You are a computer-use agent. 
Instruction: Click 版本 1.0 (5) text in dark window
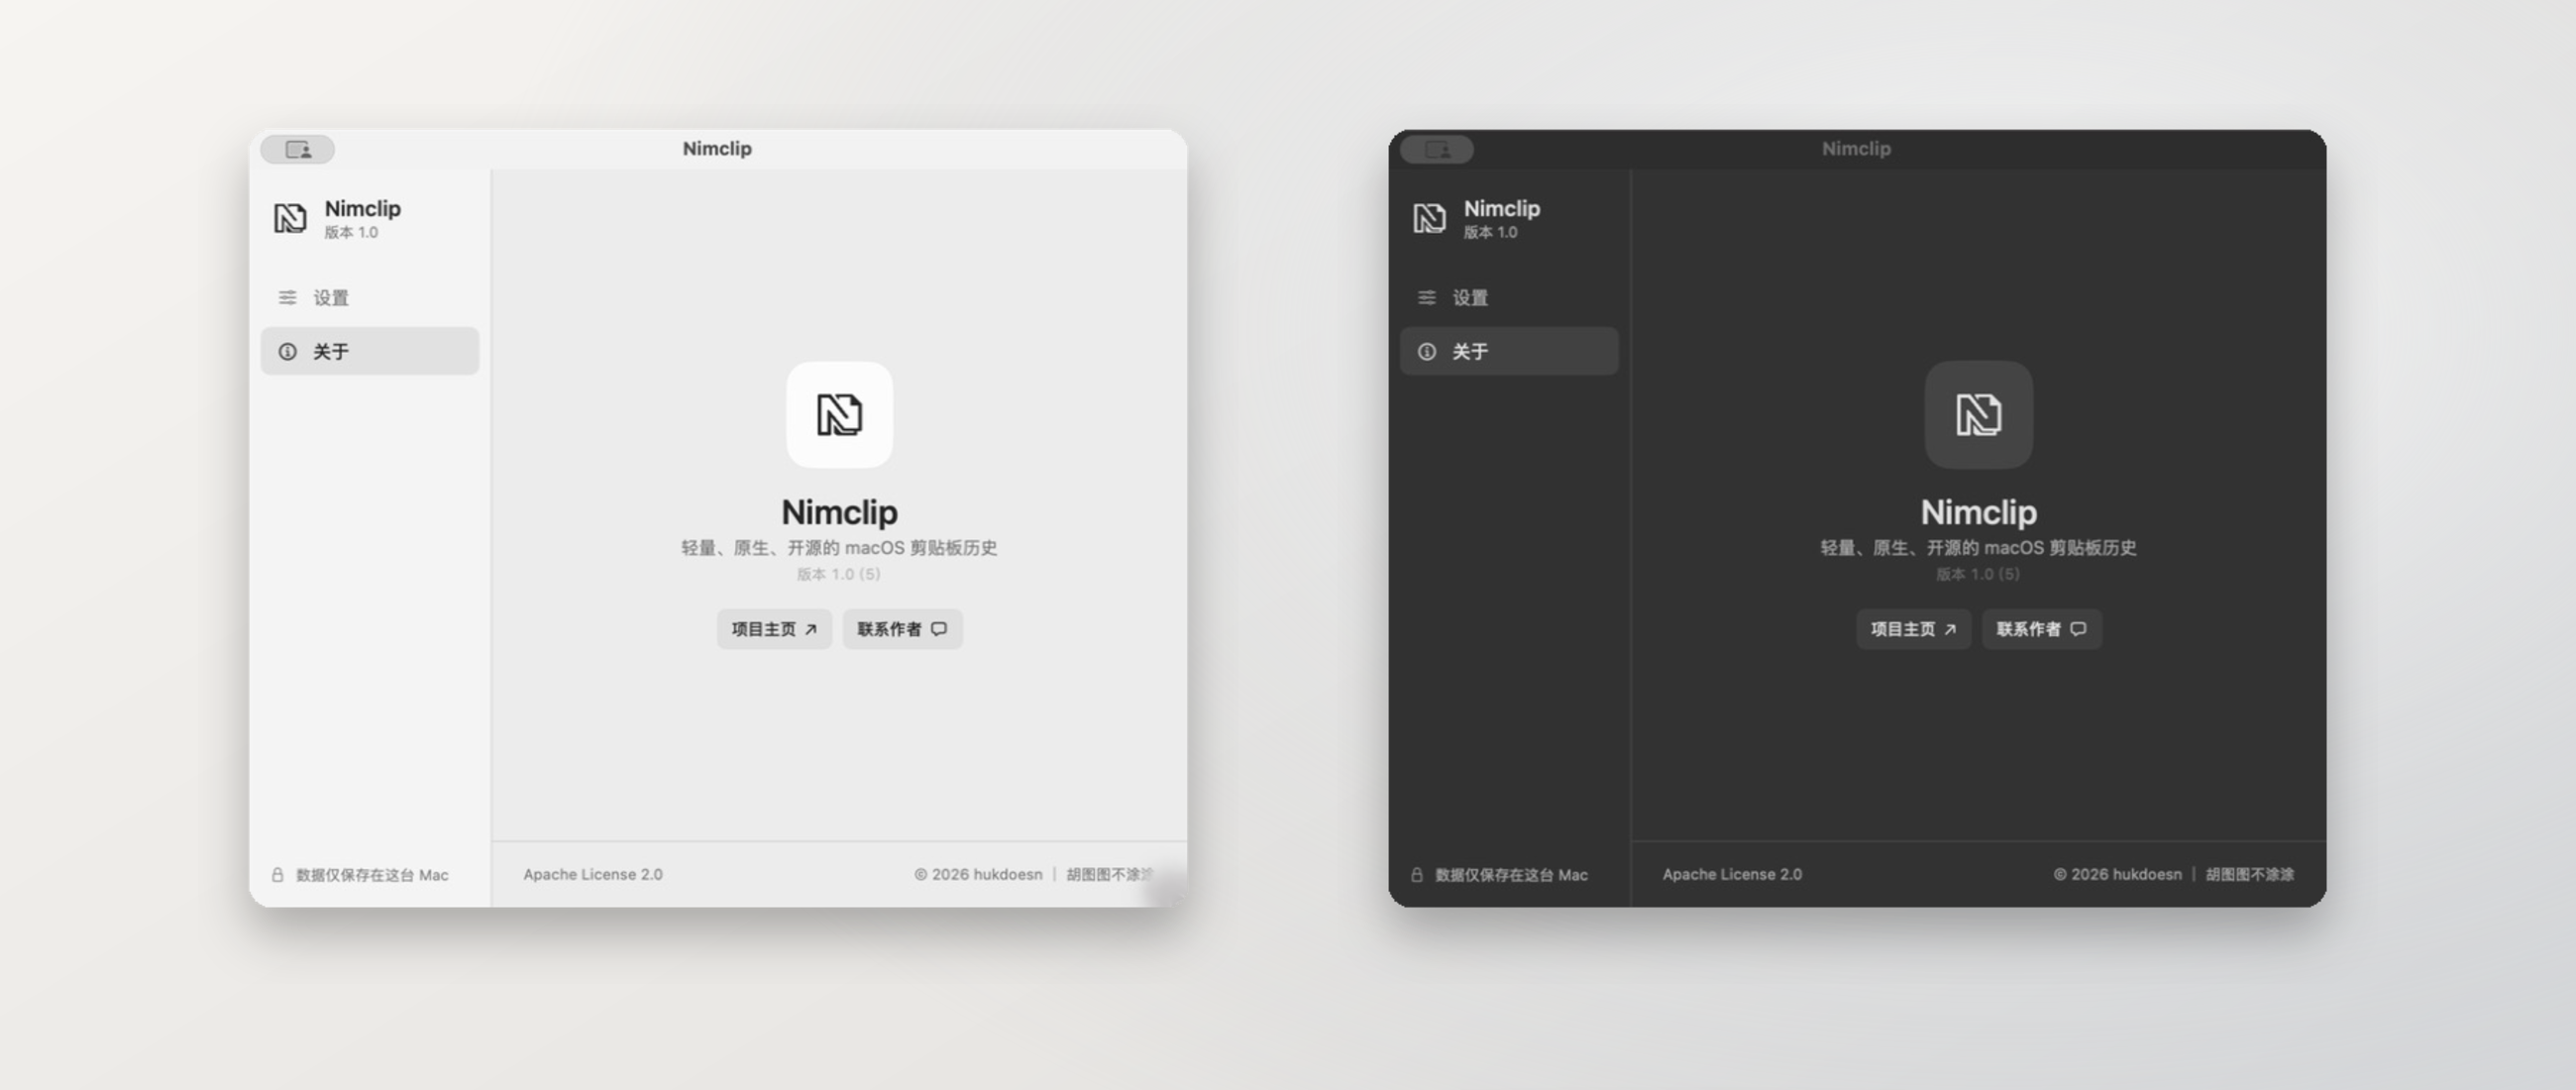click(1978, 575)
